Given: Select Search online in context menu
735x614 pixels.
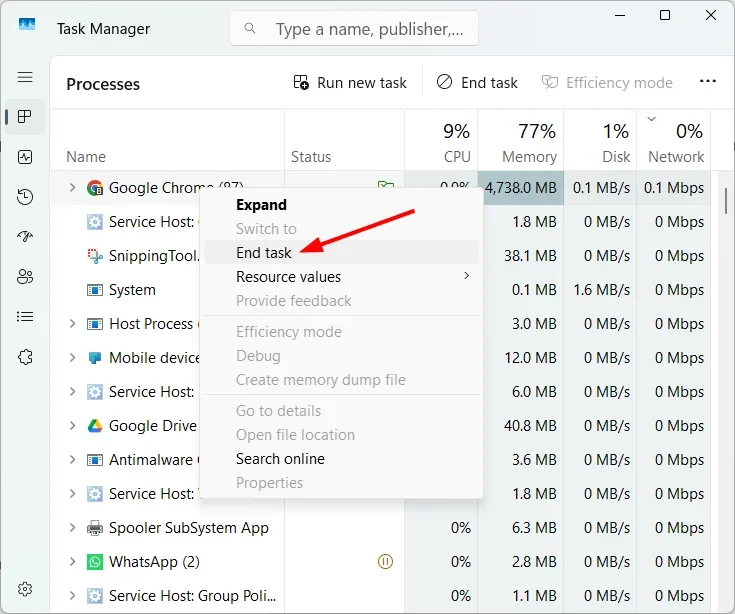Looking at the screenshot, I should point(280,459).
